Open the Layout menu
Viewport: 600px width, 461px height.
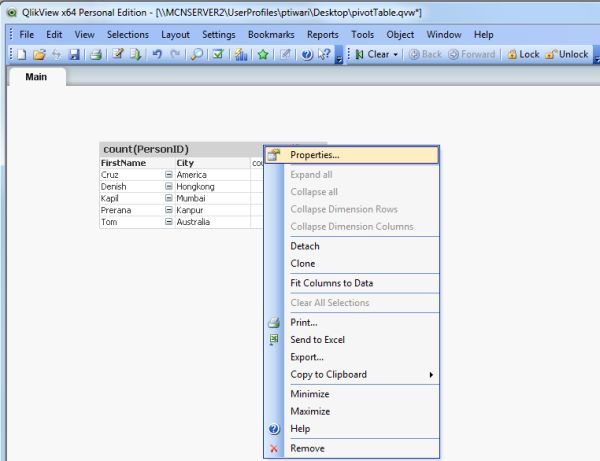[x=175, y=34]
